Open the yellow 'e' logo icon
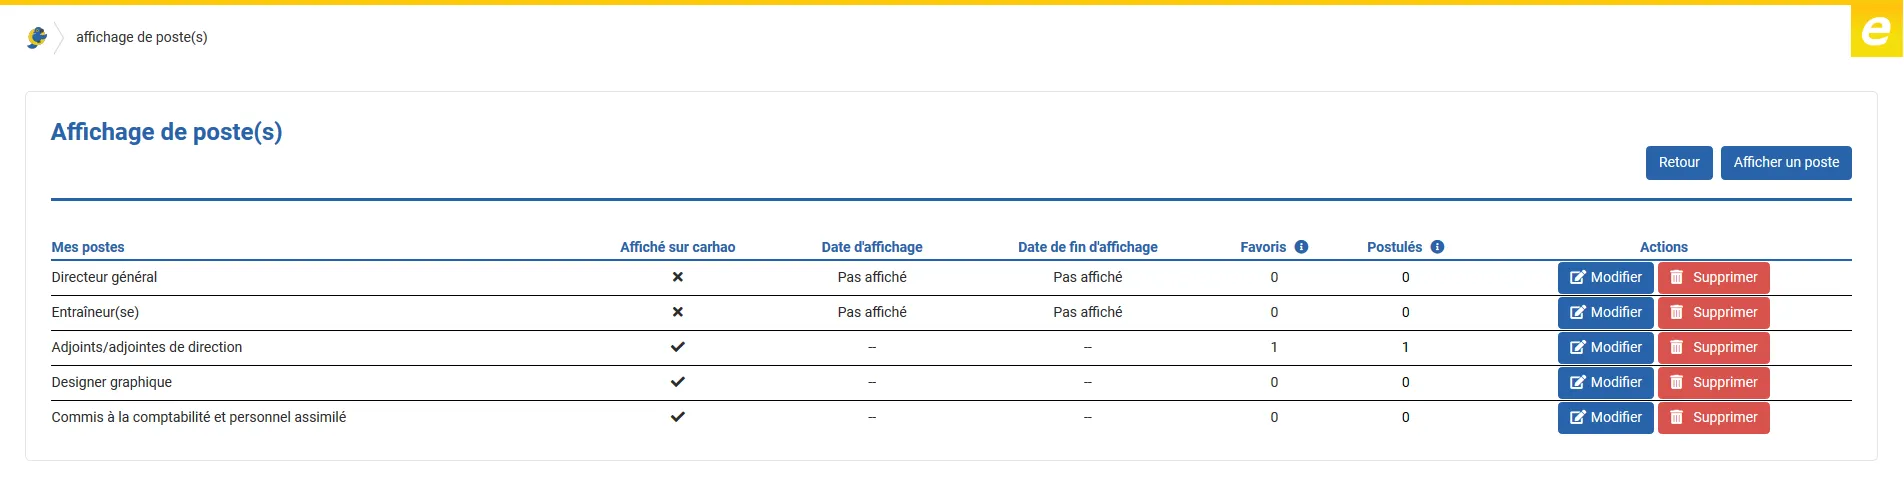The image size is (1904, 481). (x=1876, y=31)
